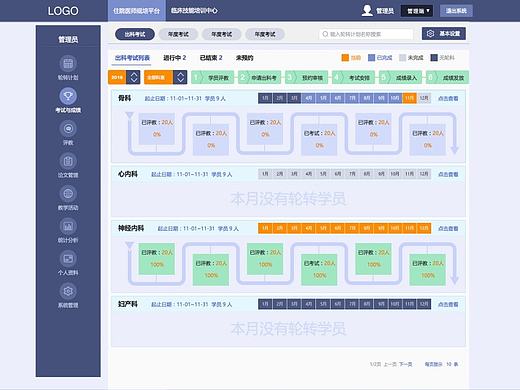The width and height of the screenshot is (520, 390).
Task: Open 统计分析 chart icon
Action: 68,226
